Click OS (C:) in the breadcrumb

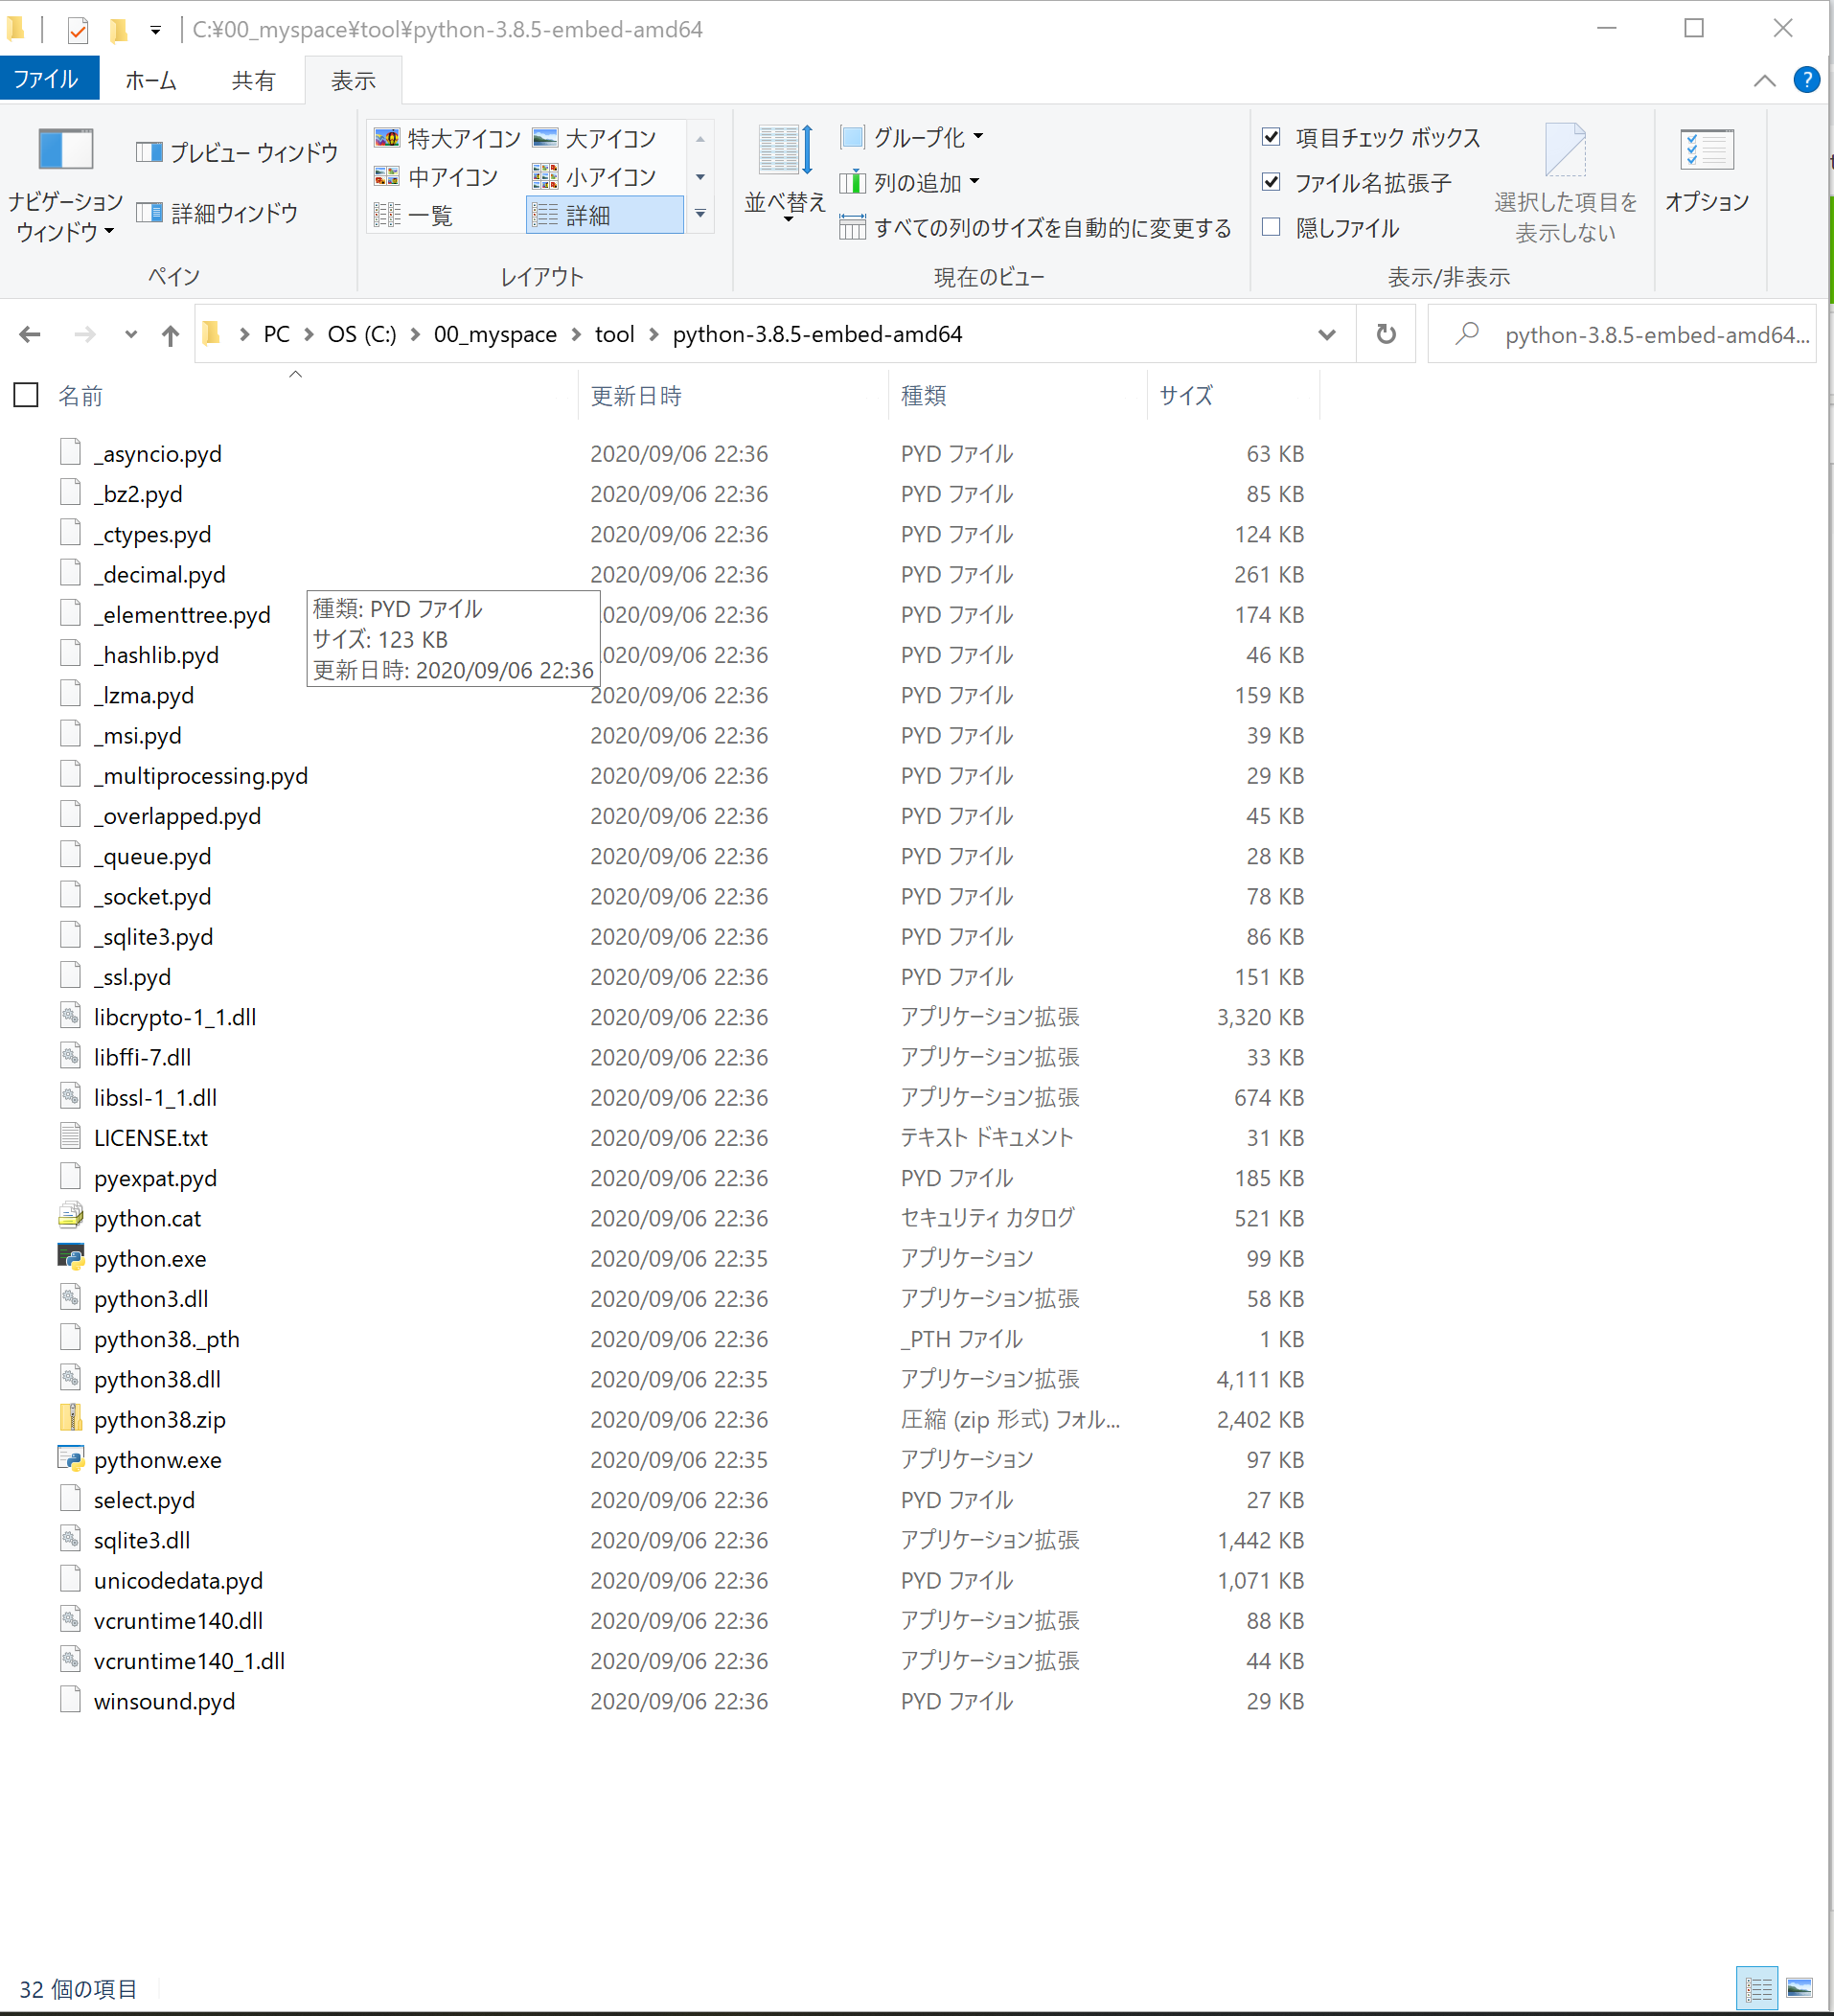pyautogui.click(x=362, y=334)
